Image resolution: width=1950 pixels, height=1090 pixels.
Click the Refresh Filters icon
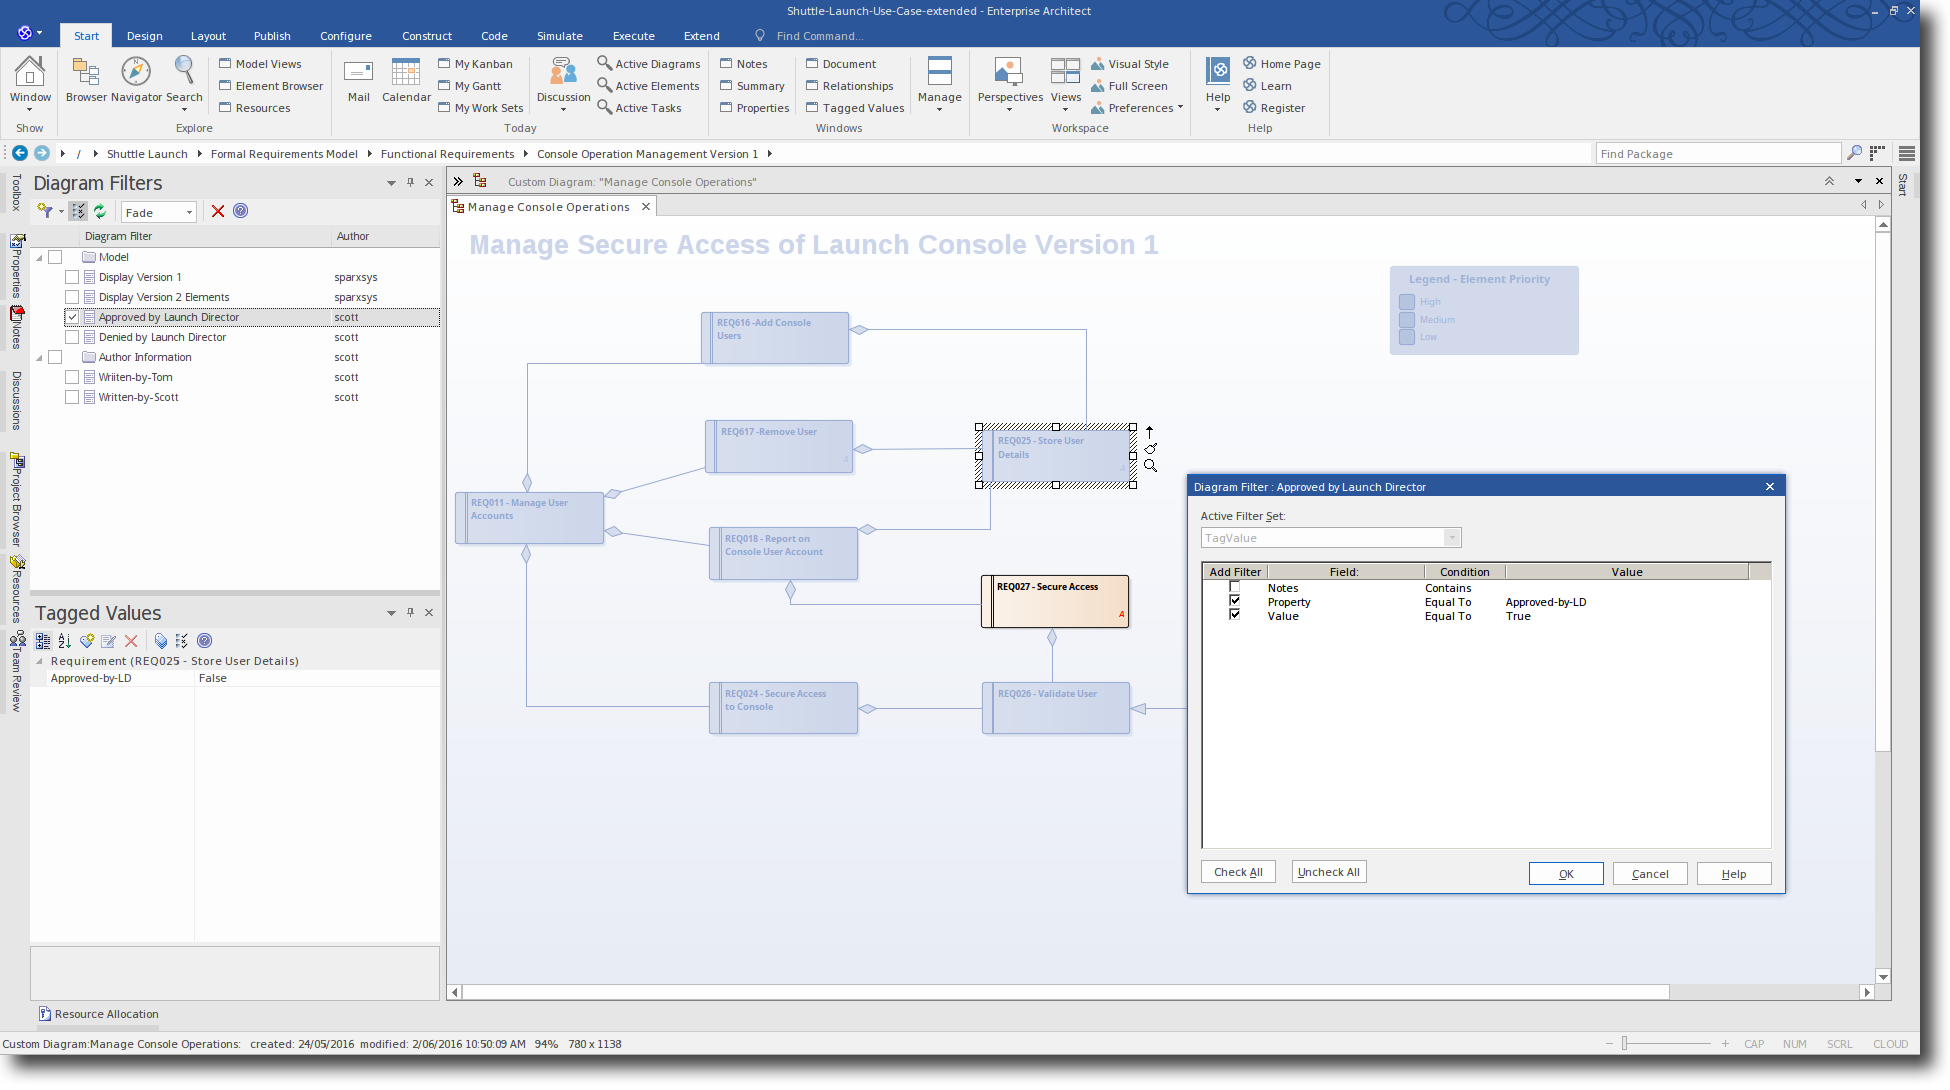100,211
